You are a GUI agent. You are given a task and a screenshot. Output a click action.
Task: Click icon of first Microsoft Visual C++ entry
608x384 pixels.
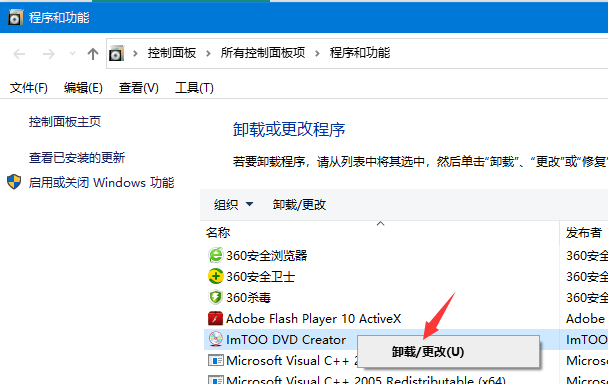point(216,360)
